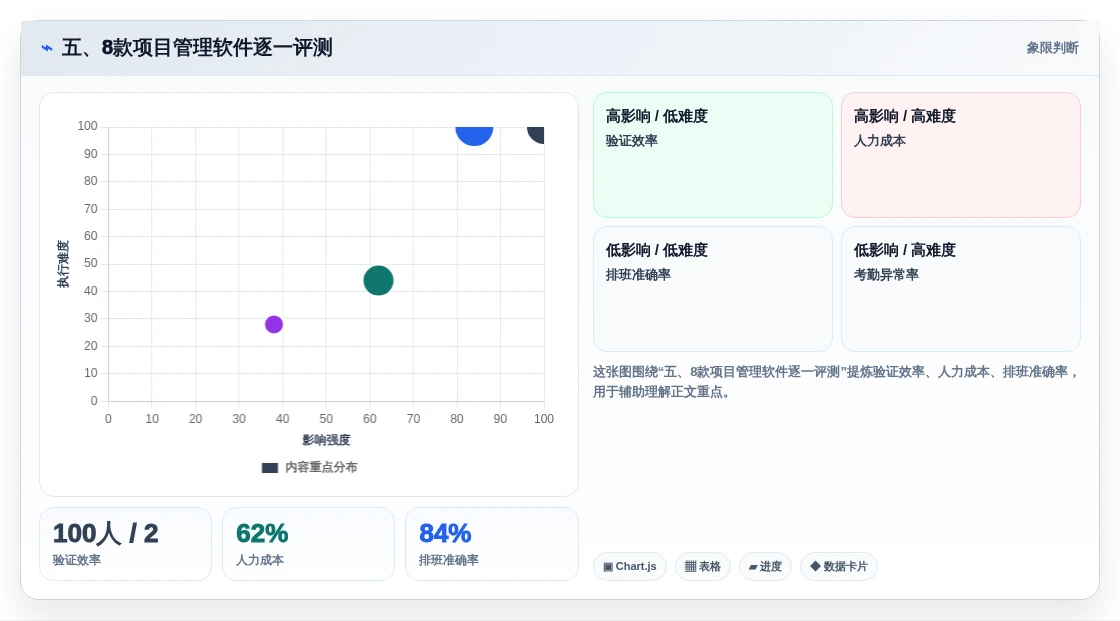The width and height of the screenshot is (1120, 621).
Task: Click the 验证效率 text in the green quadrant card
Action: pyautogui.click(x=631, y=141)
